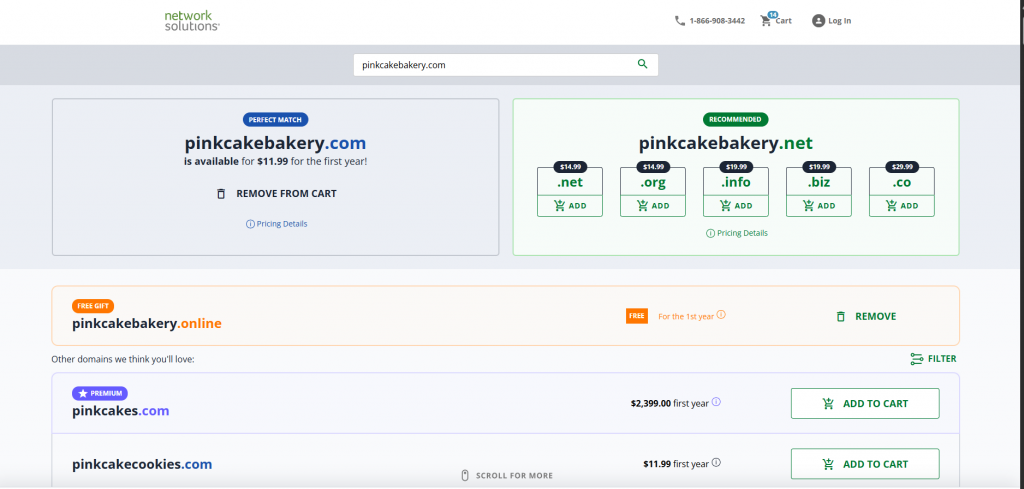The height and width of the screenshot is (489, 1024).
Task: Click the info icon for .com Pricing Details
Action: click(249, 224)
